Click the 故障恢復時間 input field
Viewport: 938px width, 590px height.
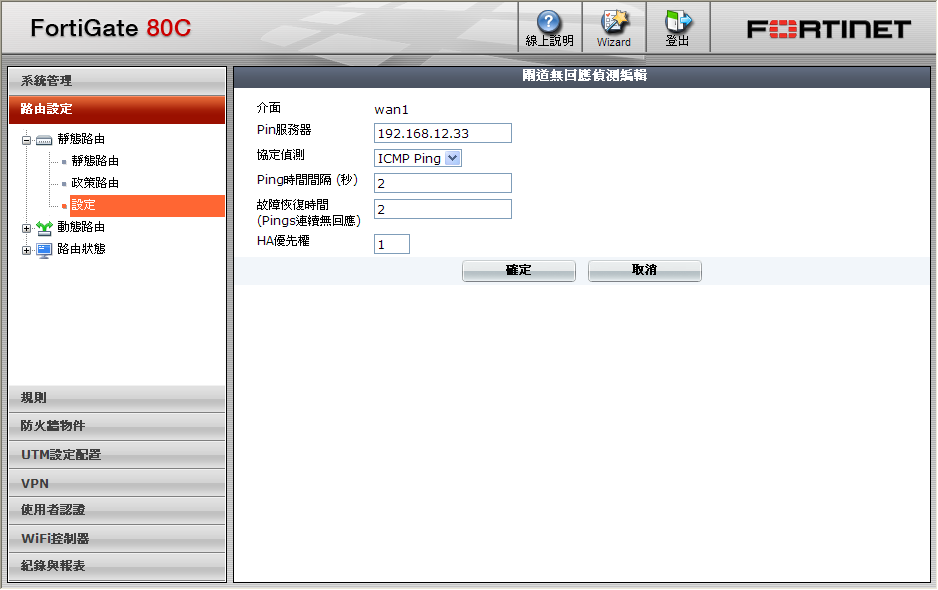443,209
